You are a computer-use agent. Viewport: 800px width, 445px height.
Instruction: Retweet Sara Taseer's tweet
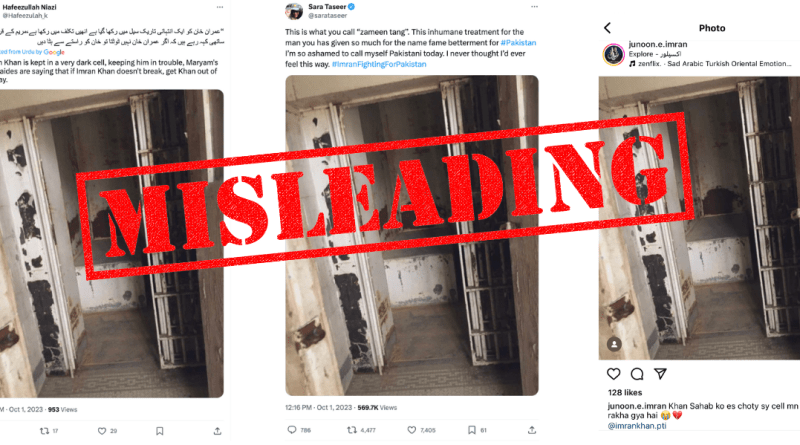tap(352, 430)
